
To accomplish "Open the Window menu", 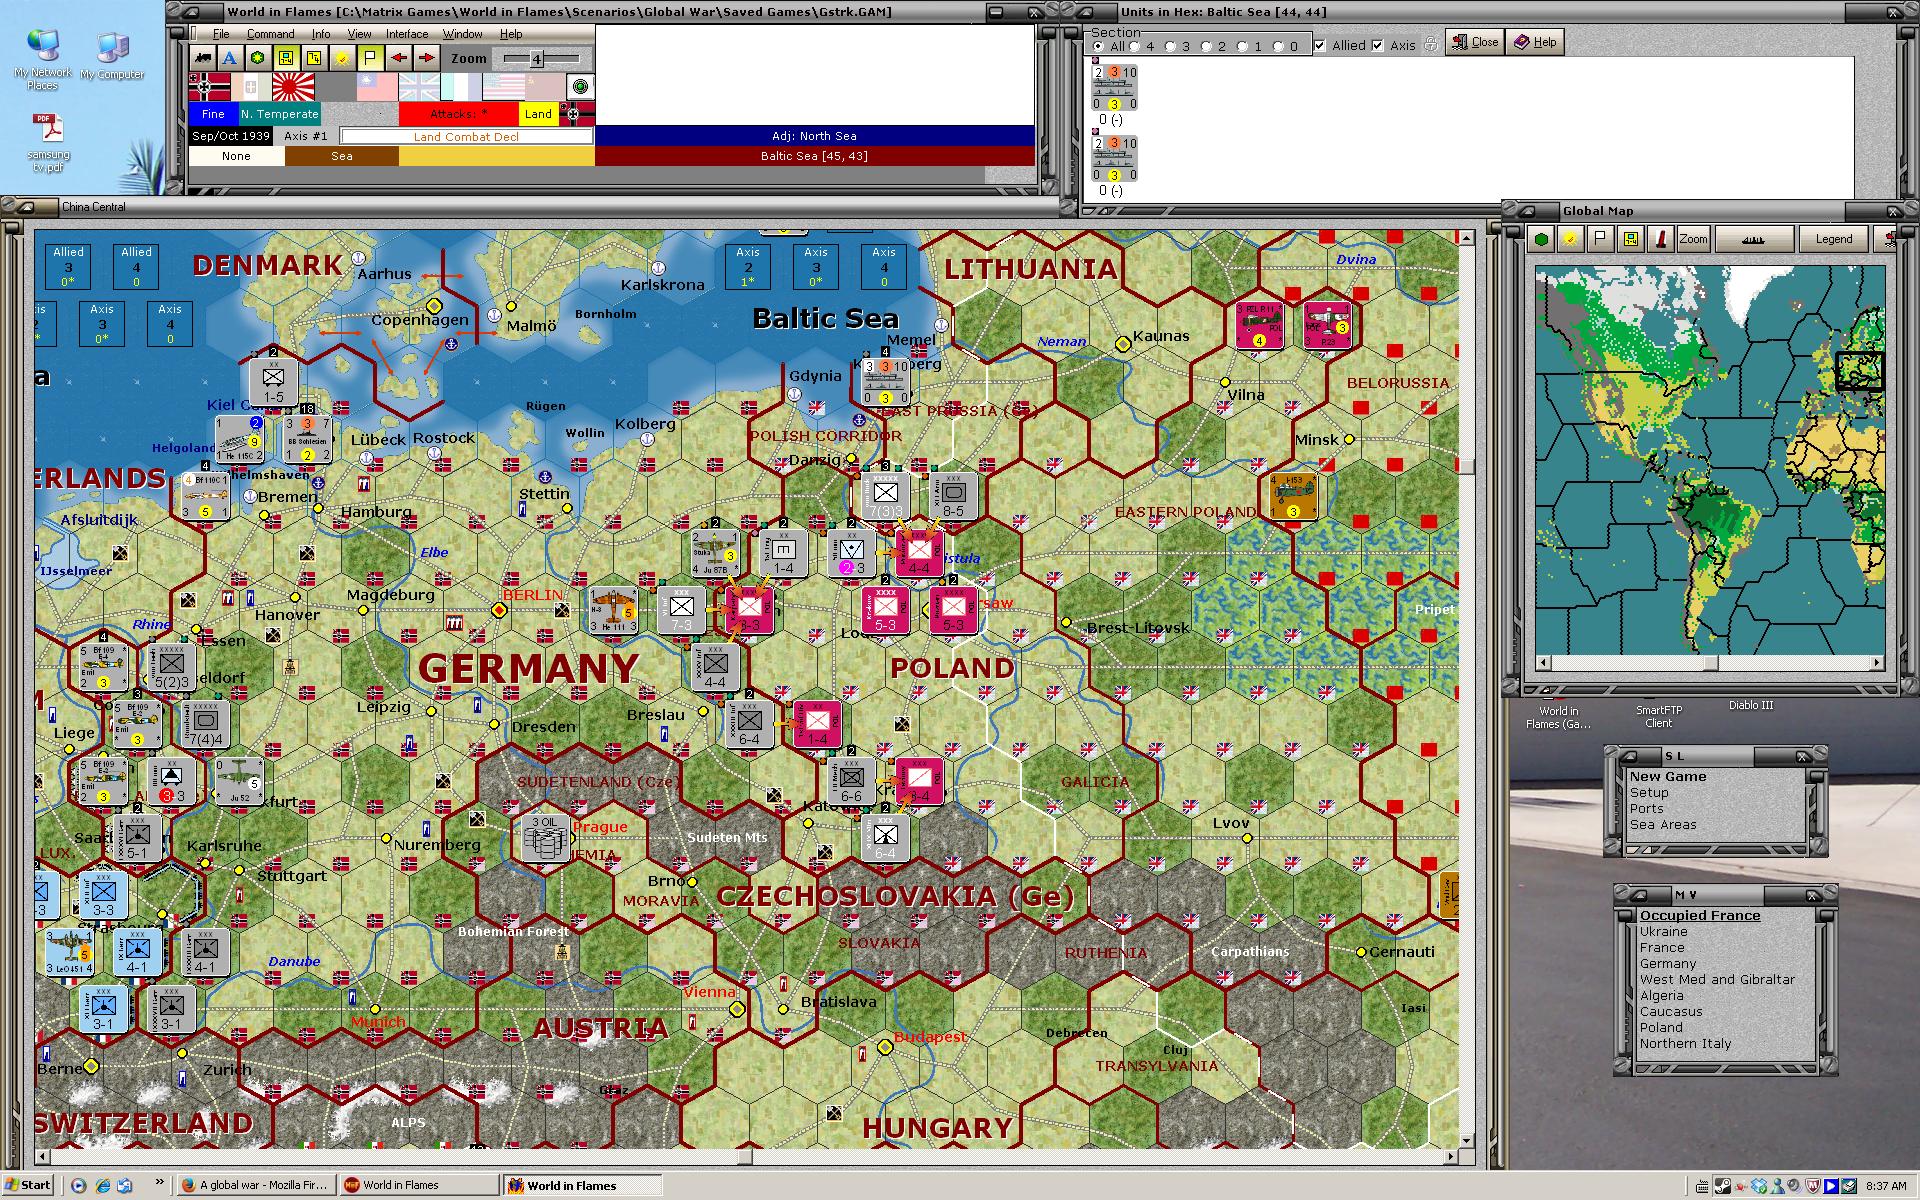I will click(x=462, y=34).
